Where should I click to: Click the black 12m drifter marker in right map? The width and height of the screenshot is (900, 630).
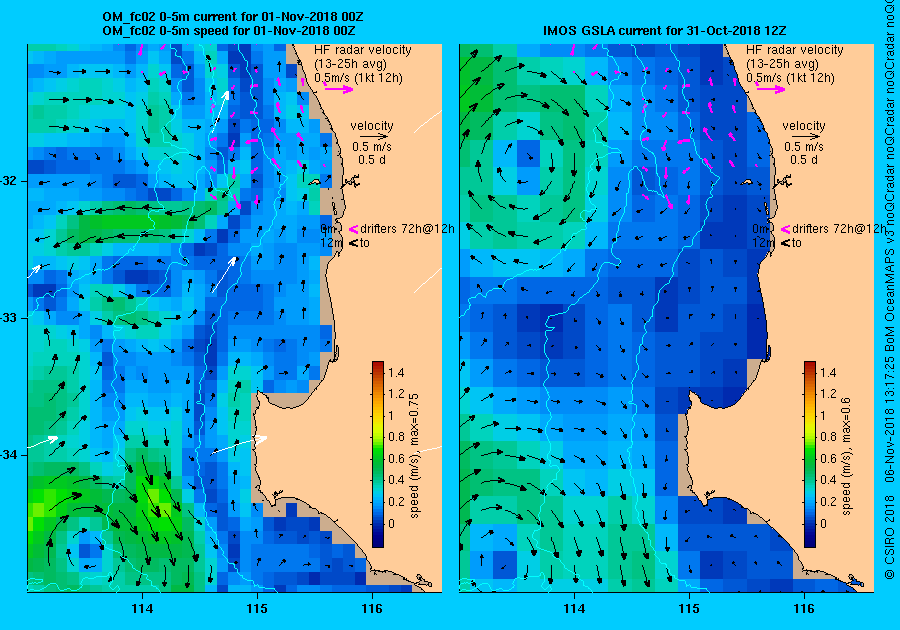pos(785,243)
